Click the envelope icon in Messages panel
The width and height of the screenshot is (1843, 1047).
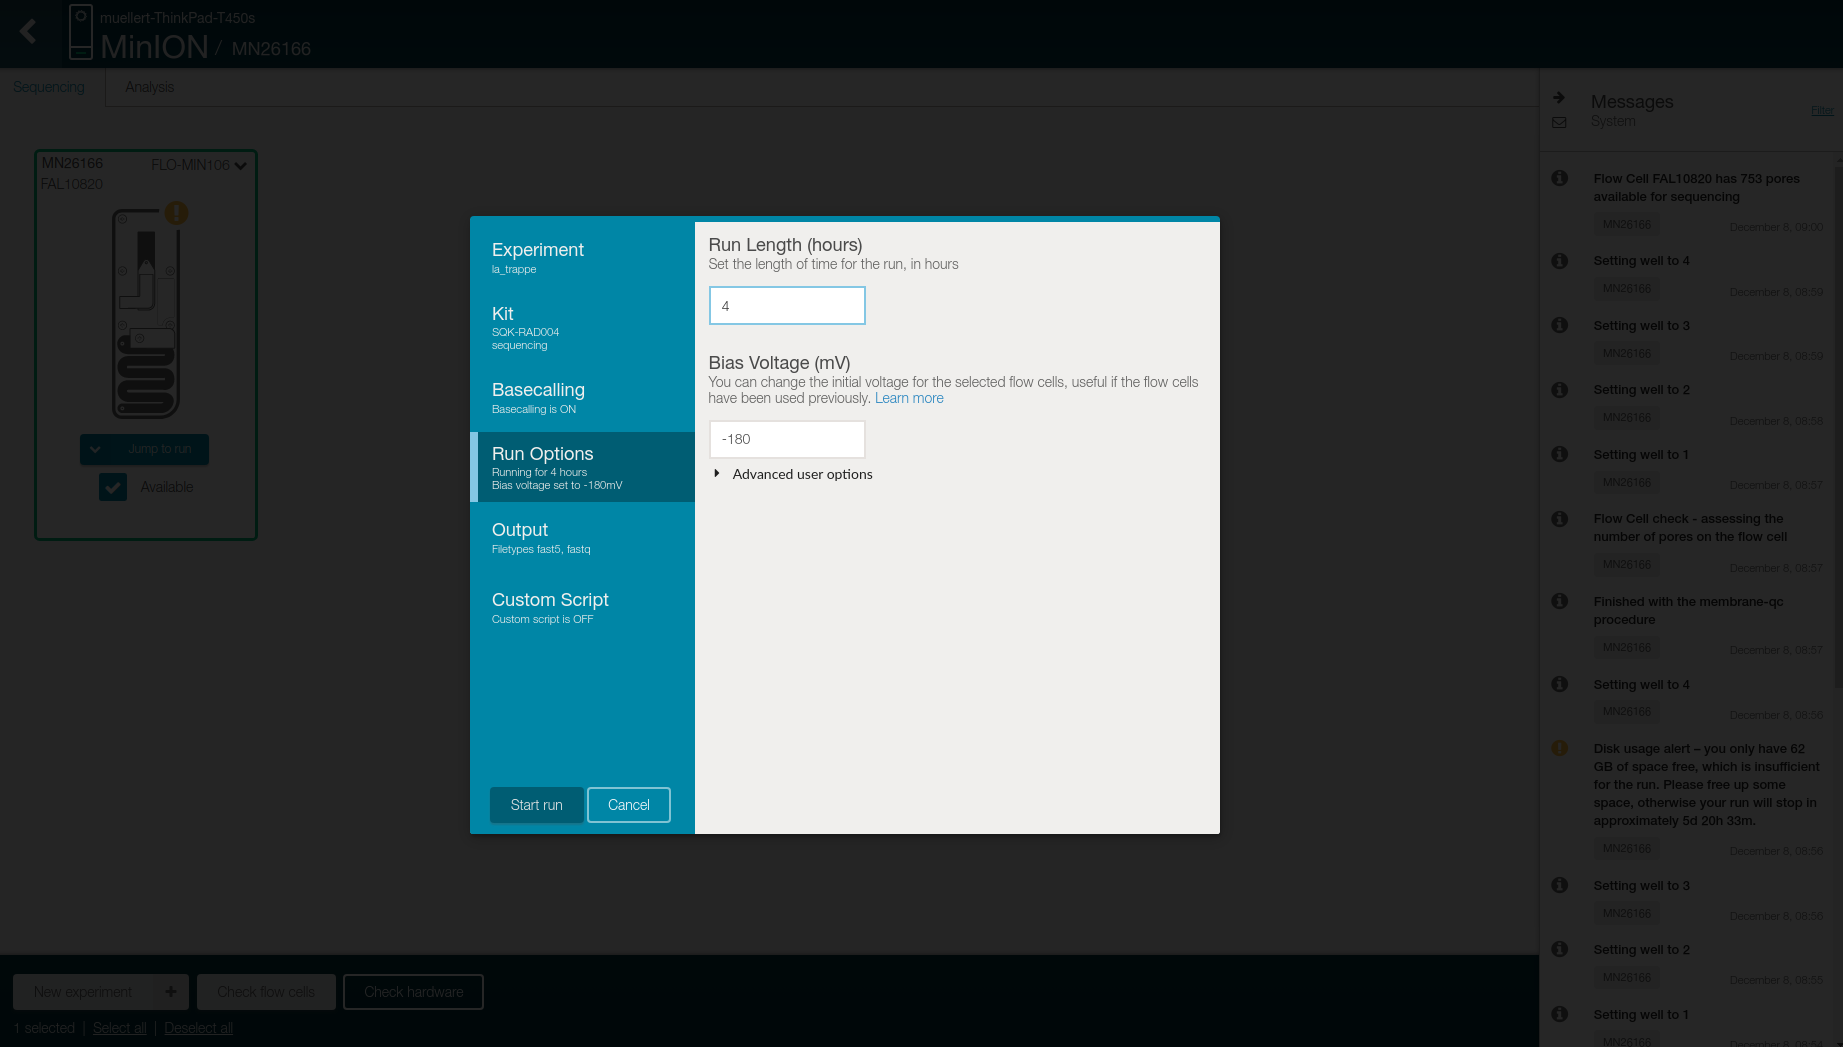click(x=1559, y=122)
